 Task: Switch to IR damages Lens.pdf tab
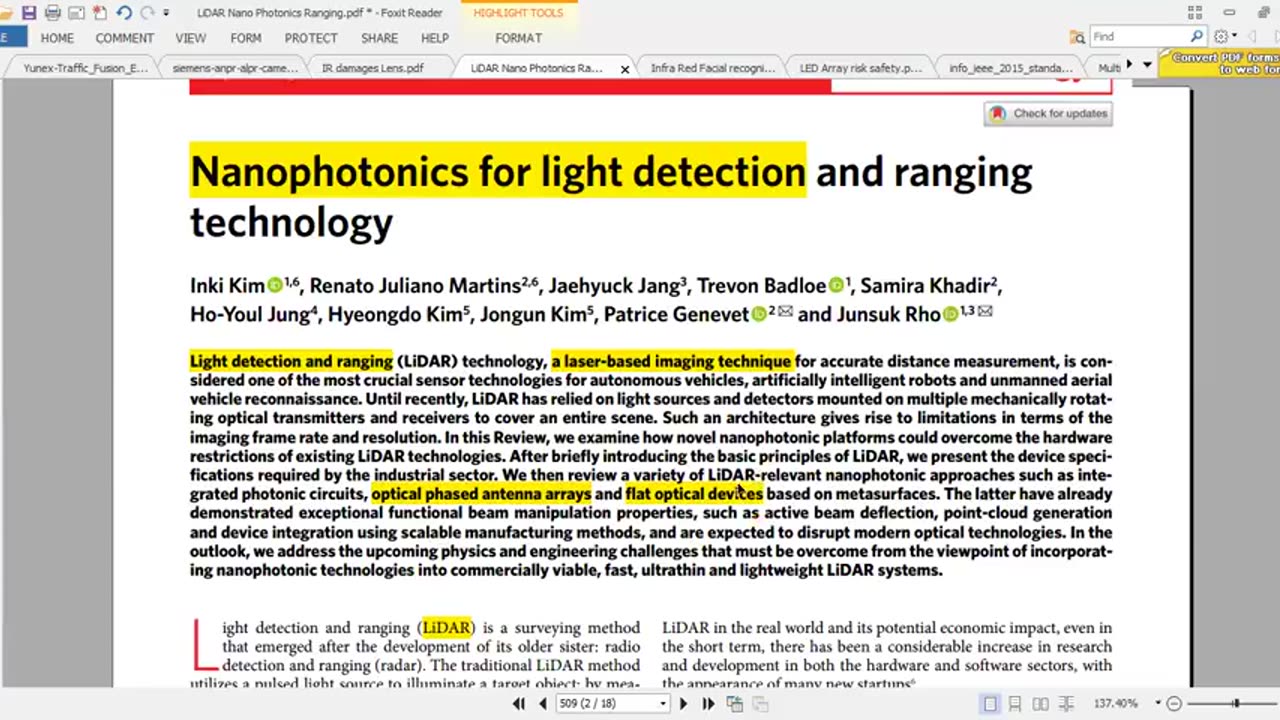pos(372,68)
